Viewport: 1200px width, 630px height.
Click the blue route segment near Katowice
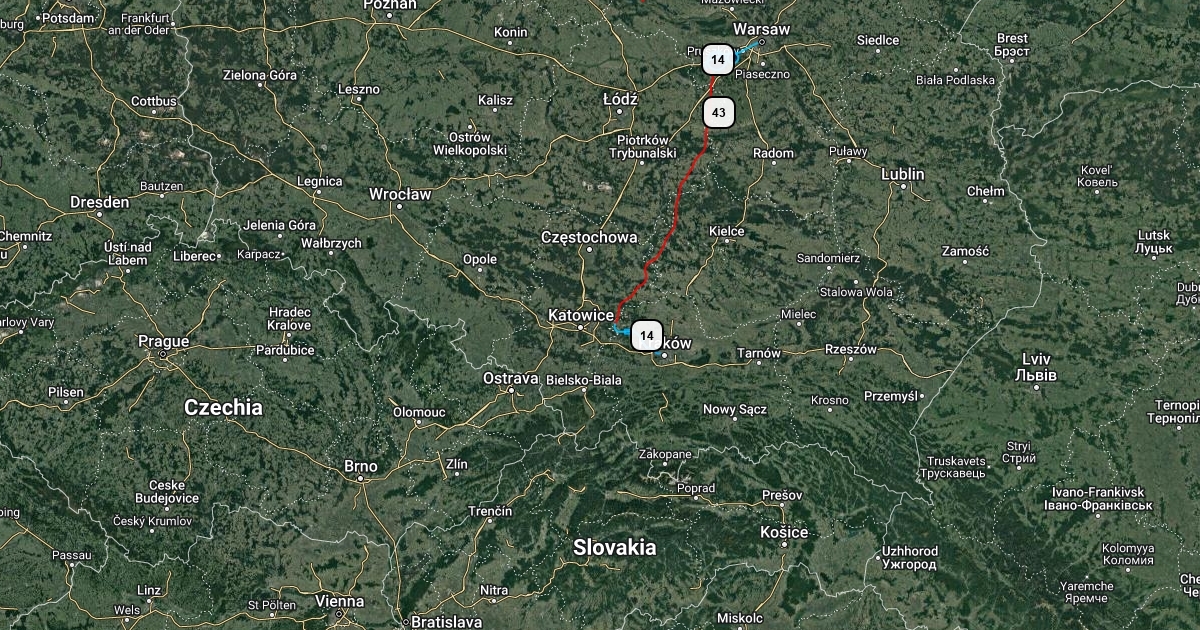[x=621, y=328]
